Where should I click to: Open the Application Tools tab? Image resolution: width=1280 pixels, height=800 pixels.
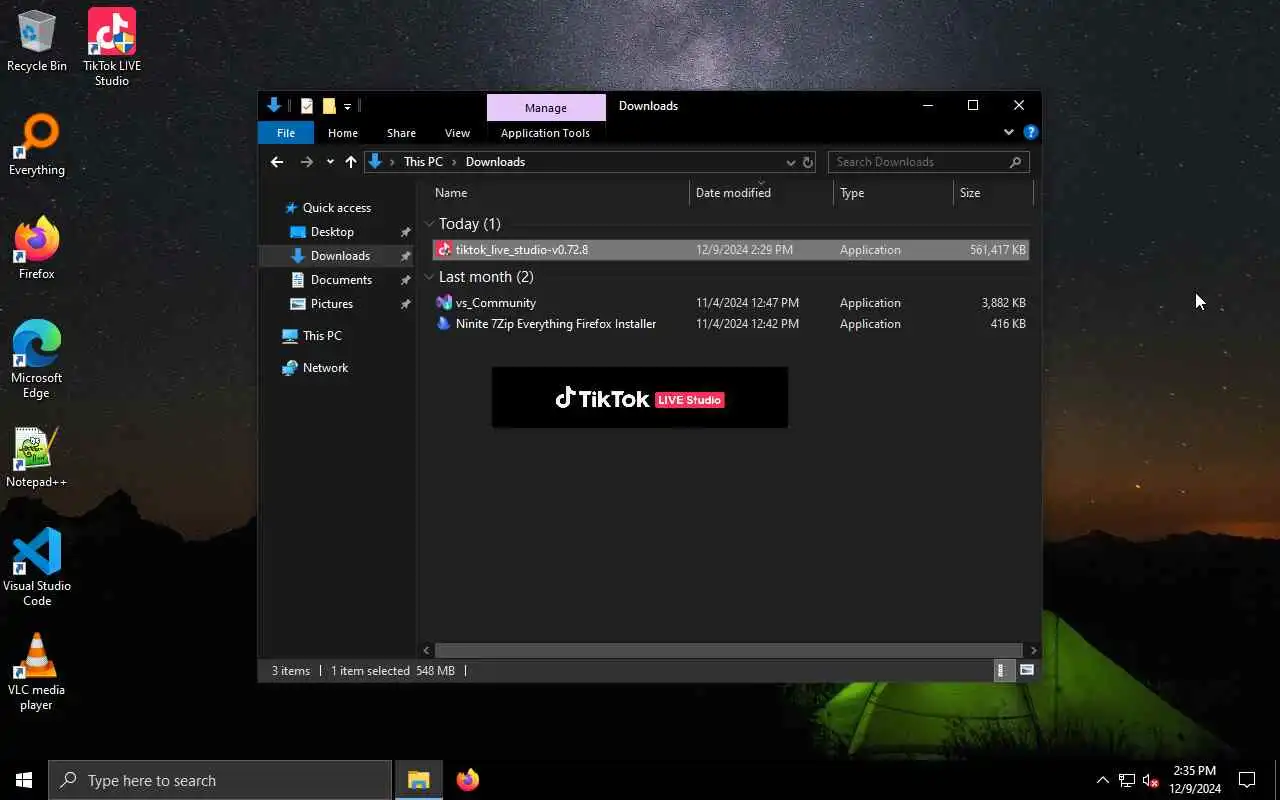click(545, 133)
